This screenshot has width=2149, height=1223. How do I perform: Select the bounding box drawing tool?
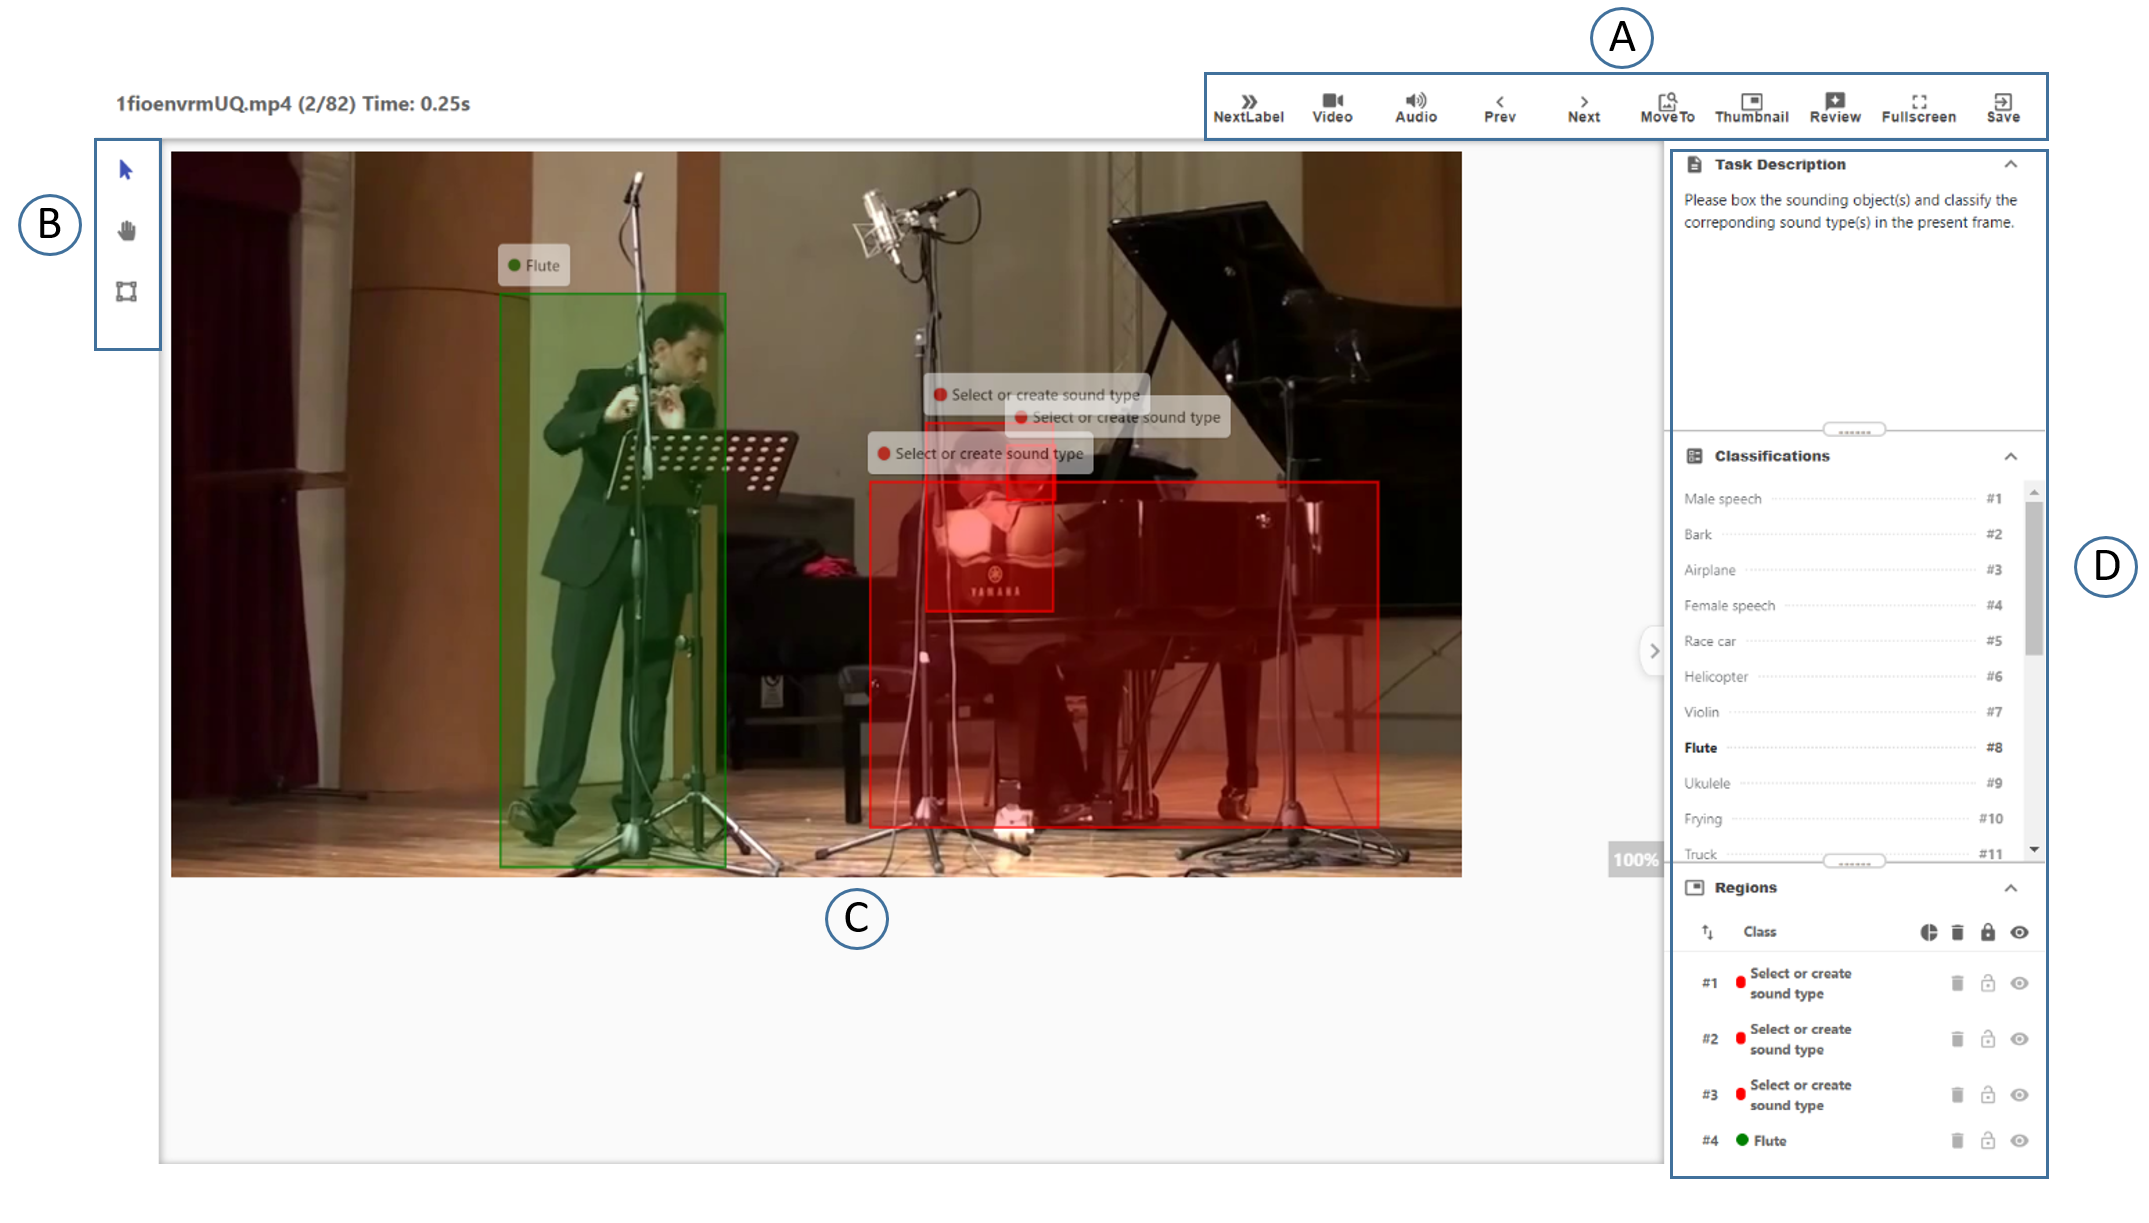point(126,292)
